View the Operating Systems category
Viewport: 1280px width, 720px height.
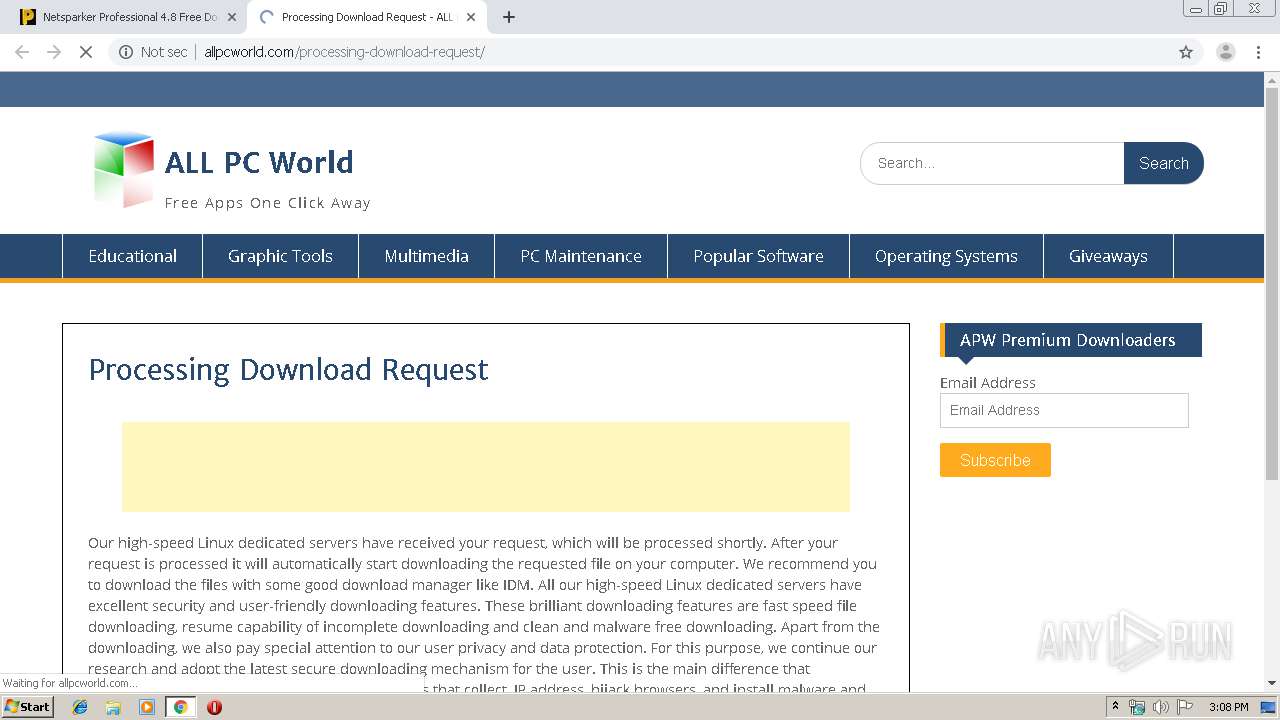946,256
